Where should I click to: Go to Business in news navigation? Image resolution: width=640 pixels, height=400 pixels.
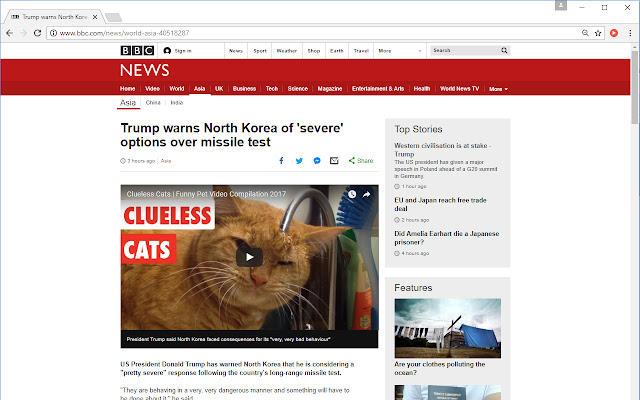click(244, 89)
